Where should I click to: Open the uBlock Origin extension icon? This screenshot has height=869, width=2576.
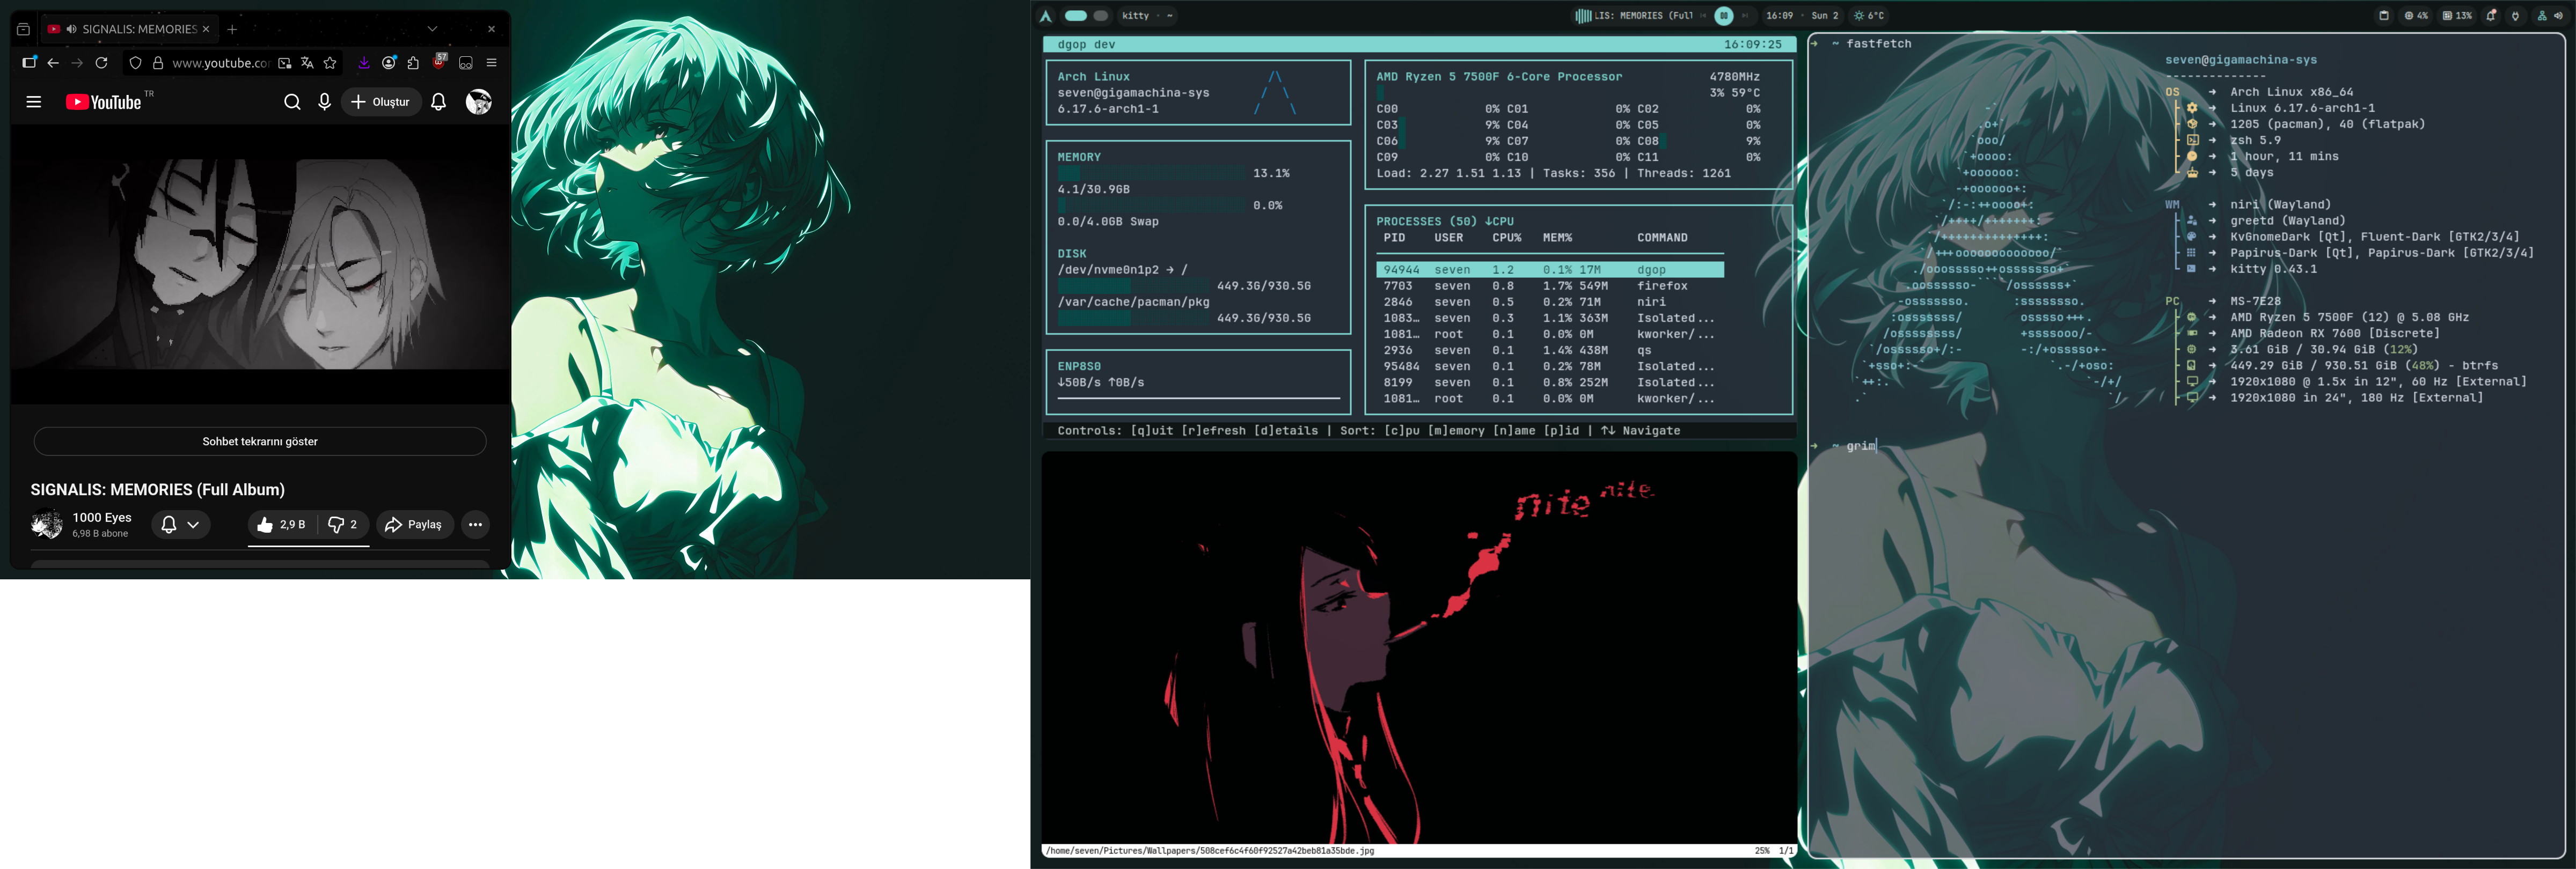[x=439, y=62]
